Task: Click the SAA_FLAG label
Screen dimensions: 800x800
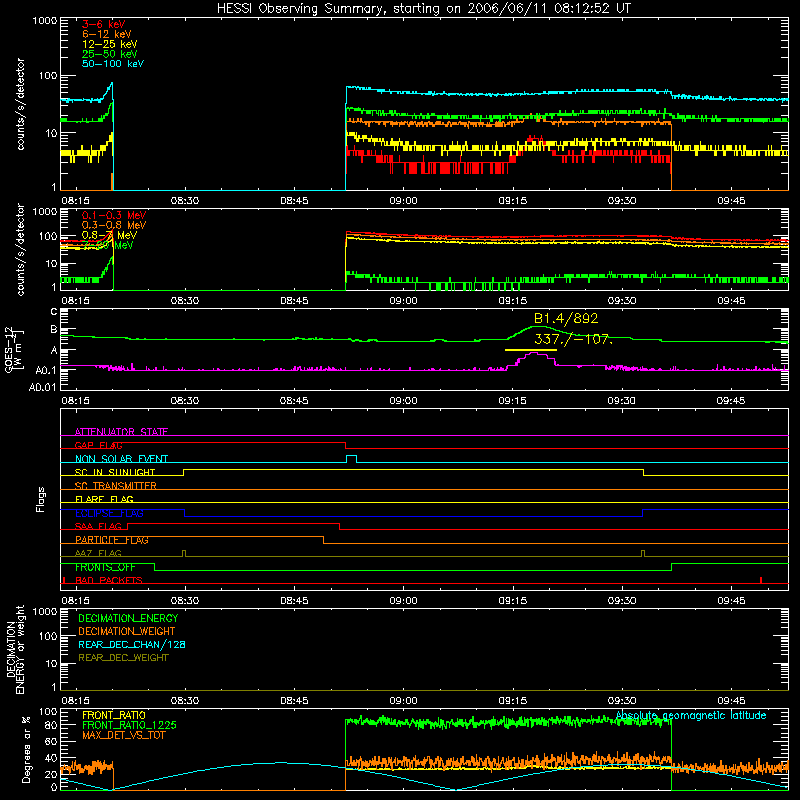Action: pos(98,526)
